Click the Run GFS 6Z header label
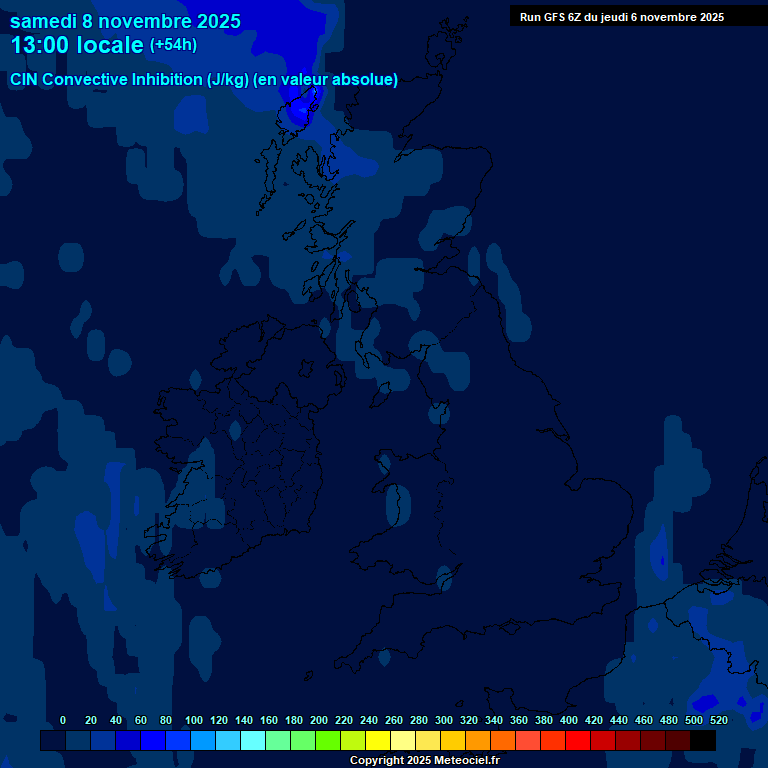The height and width of the screenshot is (768, 768). pyautogui.click(x=622, y=16)
